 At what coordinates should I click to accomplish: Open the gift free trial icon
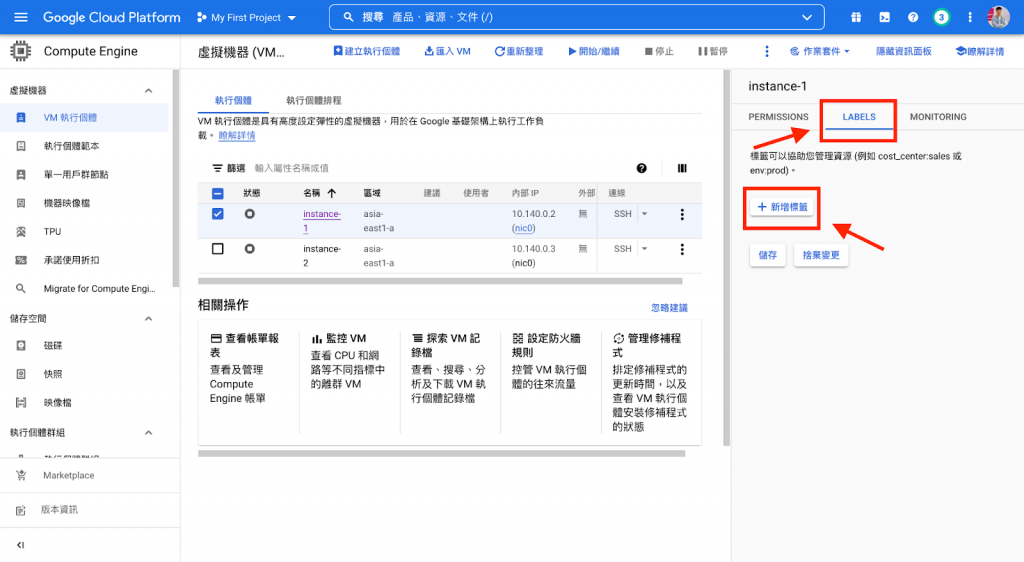(856, 18)
